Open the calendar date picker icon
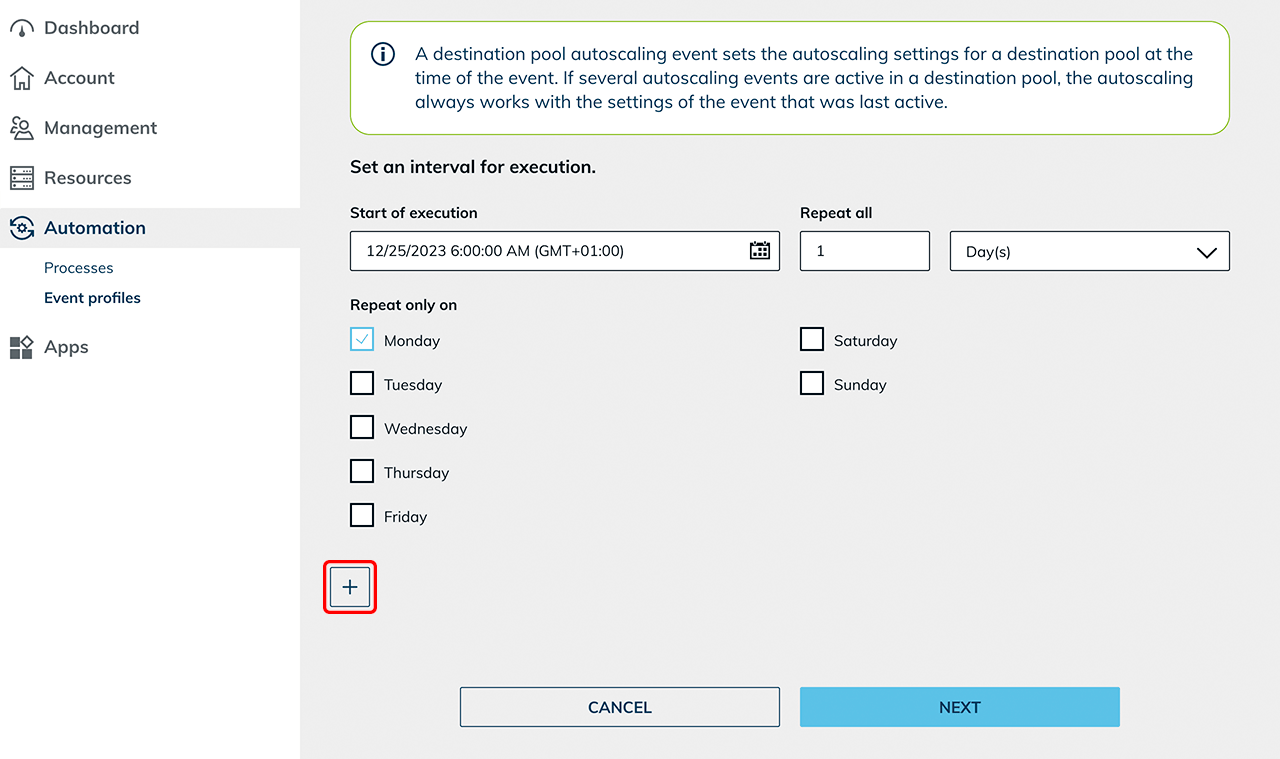The image size is (1280, 759). 760,251
